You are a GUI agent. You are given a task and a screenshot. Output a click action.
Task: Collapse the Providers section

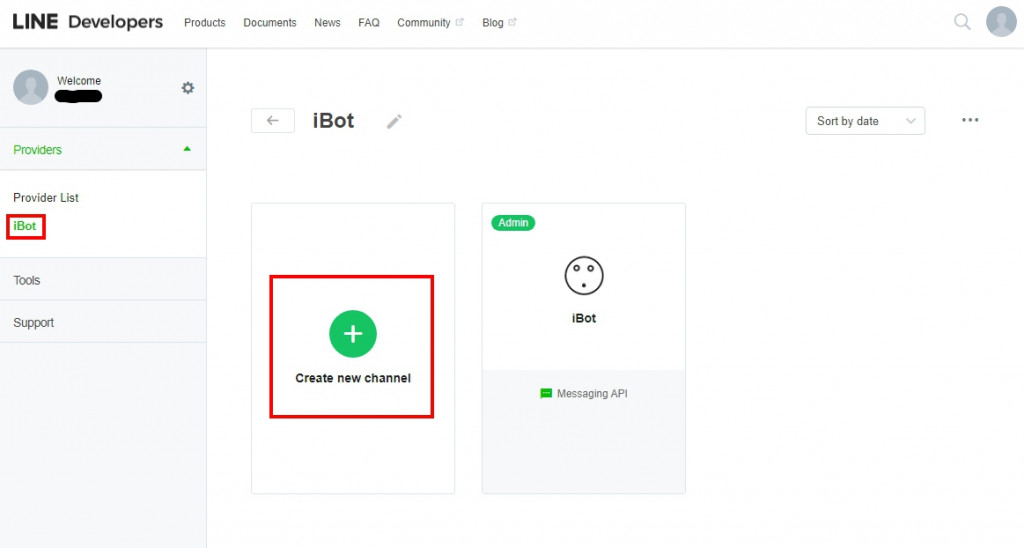pyautogui.click(x=103, y=150)
